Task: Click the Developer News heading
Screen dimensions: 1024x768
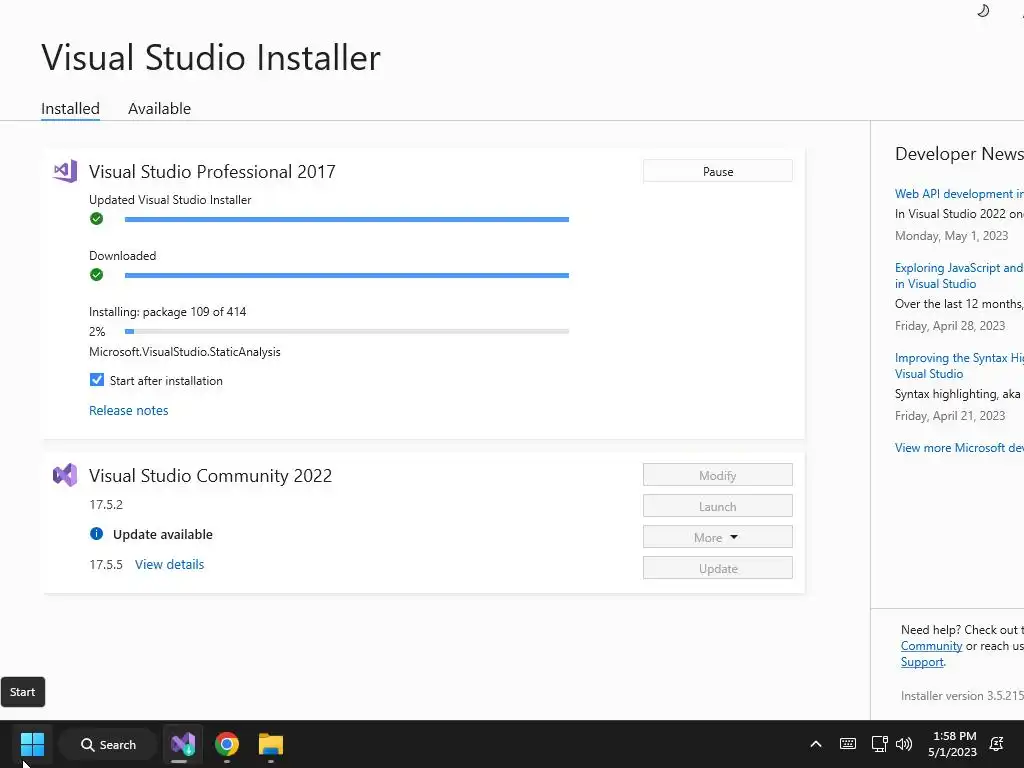Action: click(959, 153)
